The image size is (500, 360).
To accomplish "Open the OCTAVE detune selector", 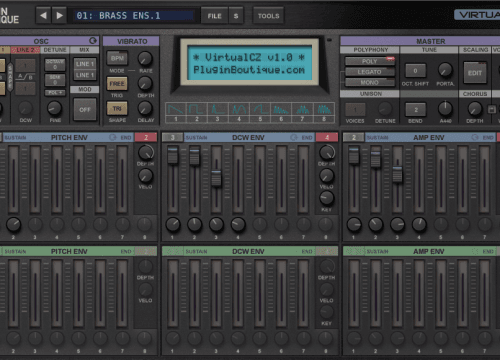I will (x=55, y=64).
